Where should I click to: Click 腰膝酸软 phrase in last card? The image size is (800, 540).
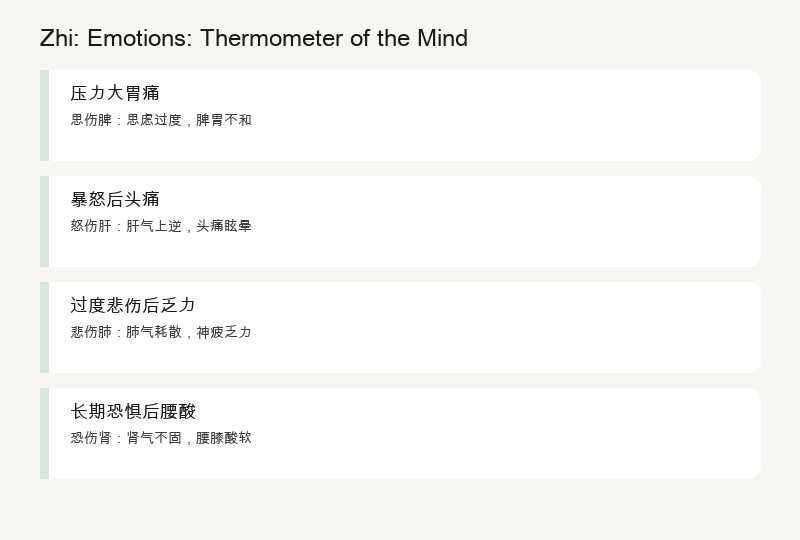(223, 438)
